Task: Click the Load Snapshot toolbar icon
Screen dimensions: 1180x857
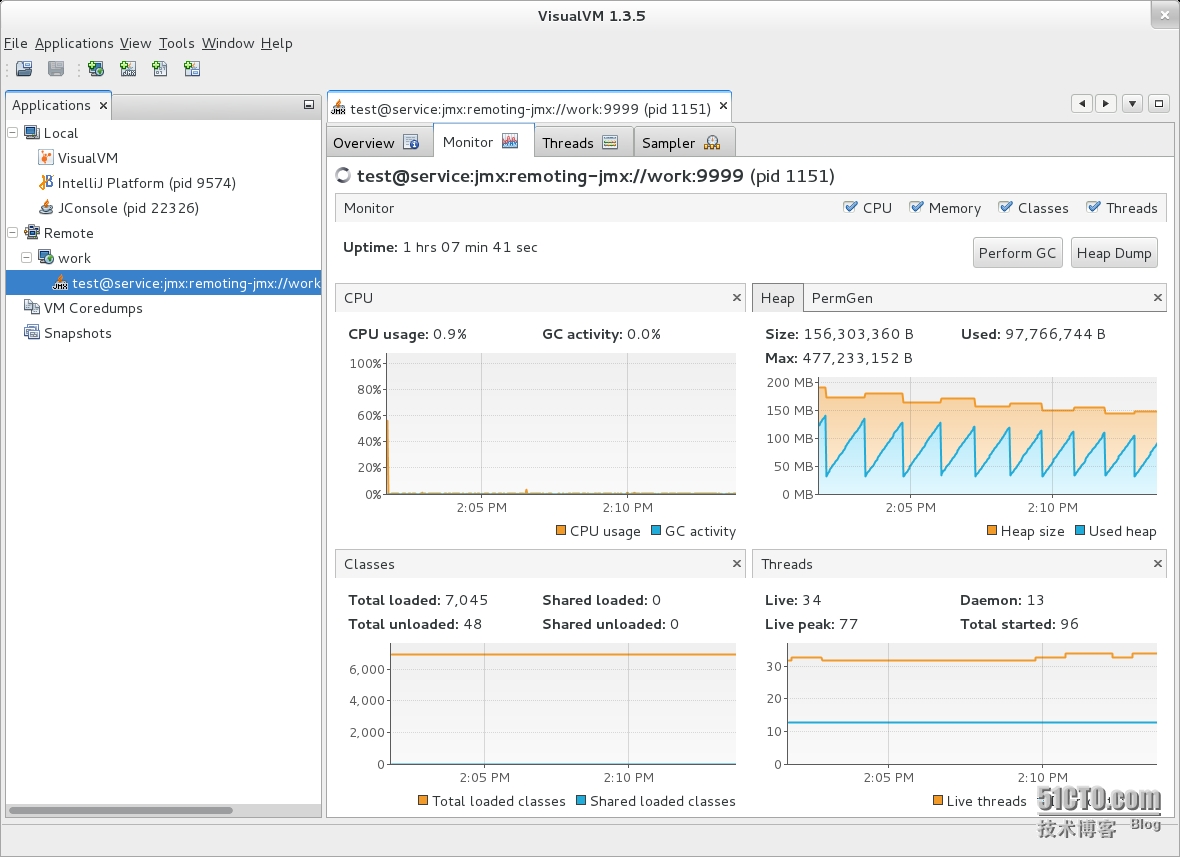Action: [24, 69]
